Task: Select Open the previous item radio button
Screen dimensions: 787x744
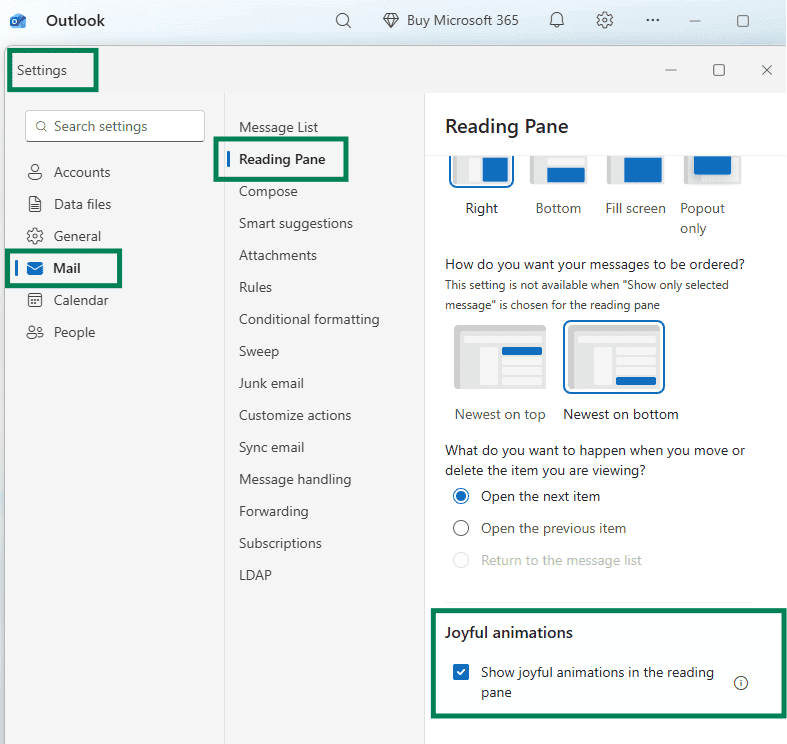Action: coord(461,528)
